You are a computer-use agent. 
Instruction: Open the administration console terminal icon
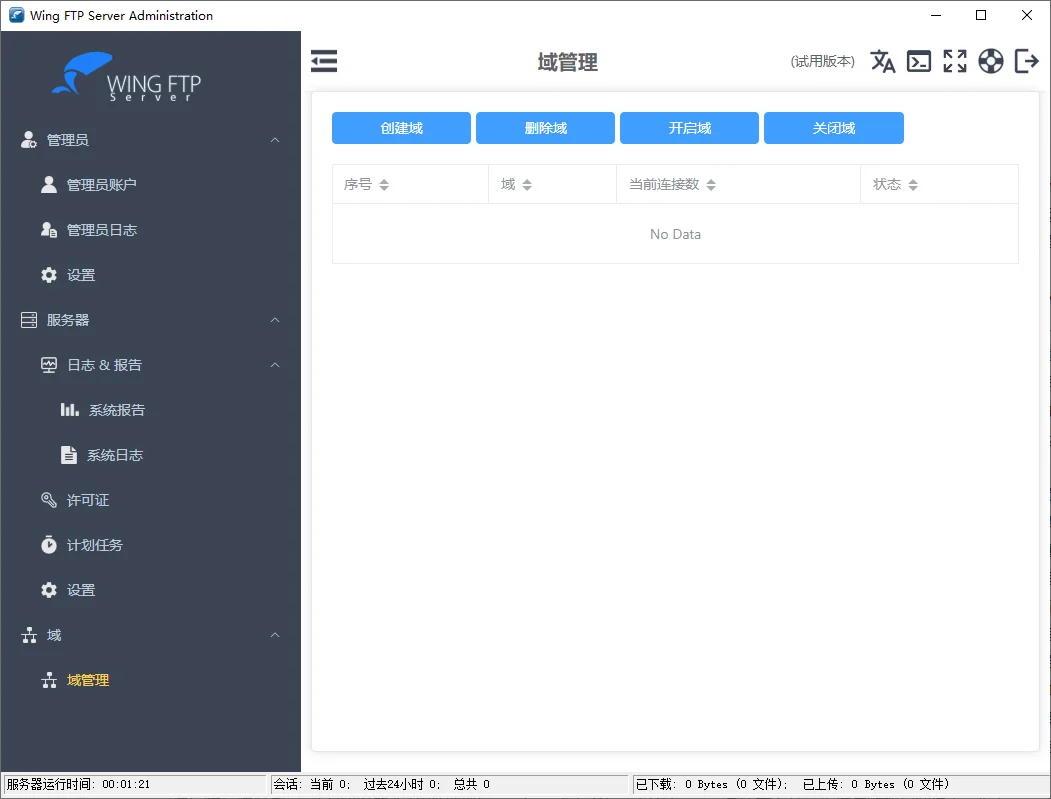click(x=918, y=61)
